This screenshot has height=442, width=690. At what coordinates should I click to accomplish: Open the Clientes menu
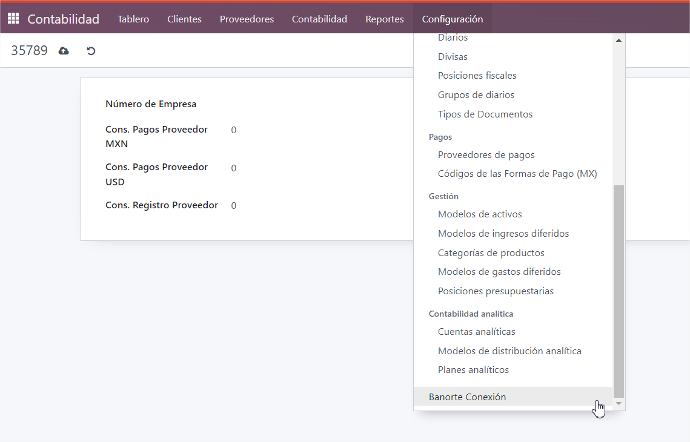[x=184, y=19]
